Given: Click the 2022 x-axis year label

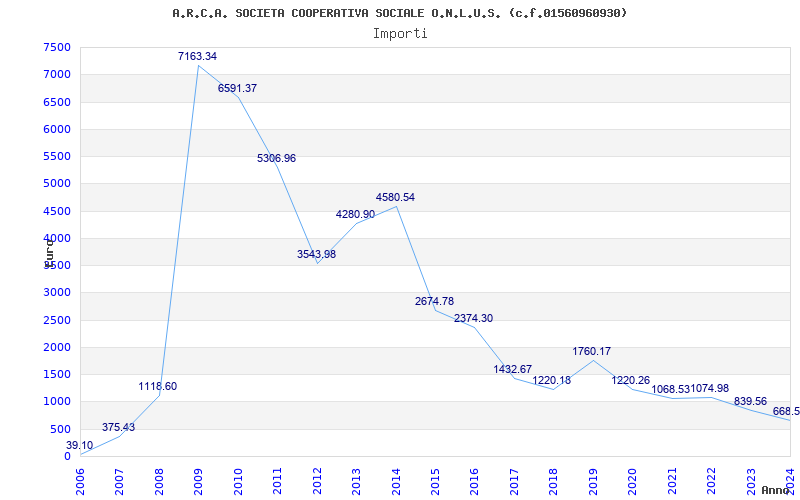Looking at the screenshot, I should pyautogui.click(x=712, y=481).
